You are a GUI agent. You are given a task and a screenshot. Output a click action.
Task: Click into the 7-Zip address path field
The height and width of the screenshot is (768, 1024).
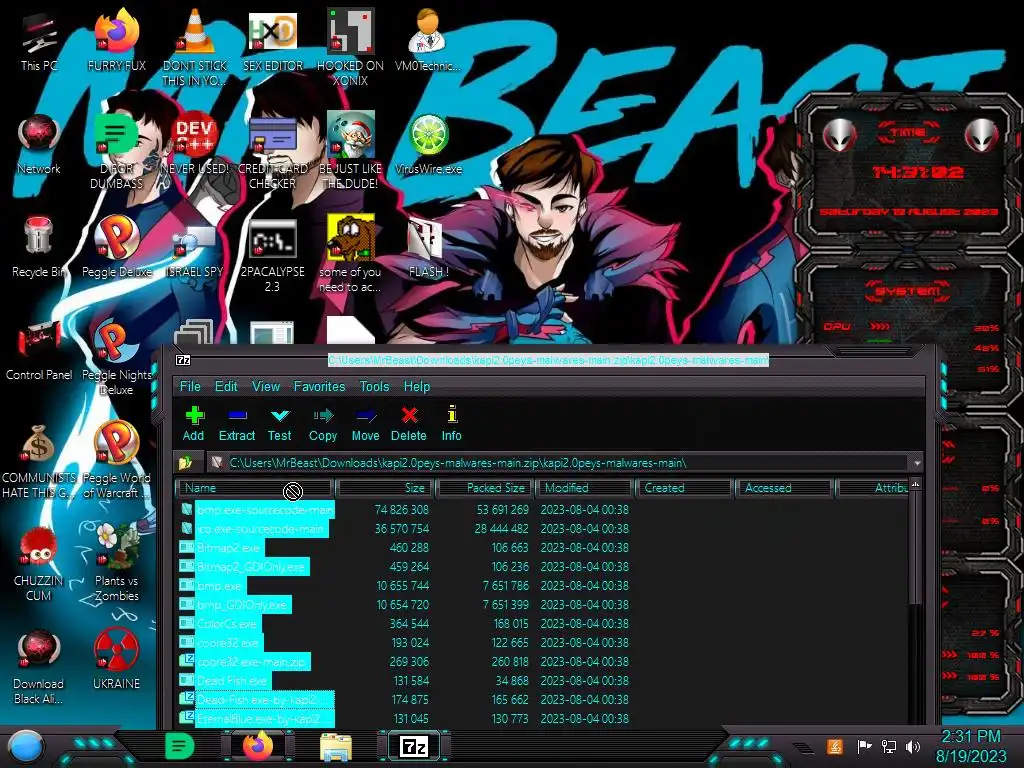[x=559, y=463]
